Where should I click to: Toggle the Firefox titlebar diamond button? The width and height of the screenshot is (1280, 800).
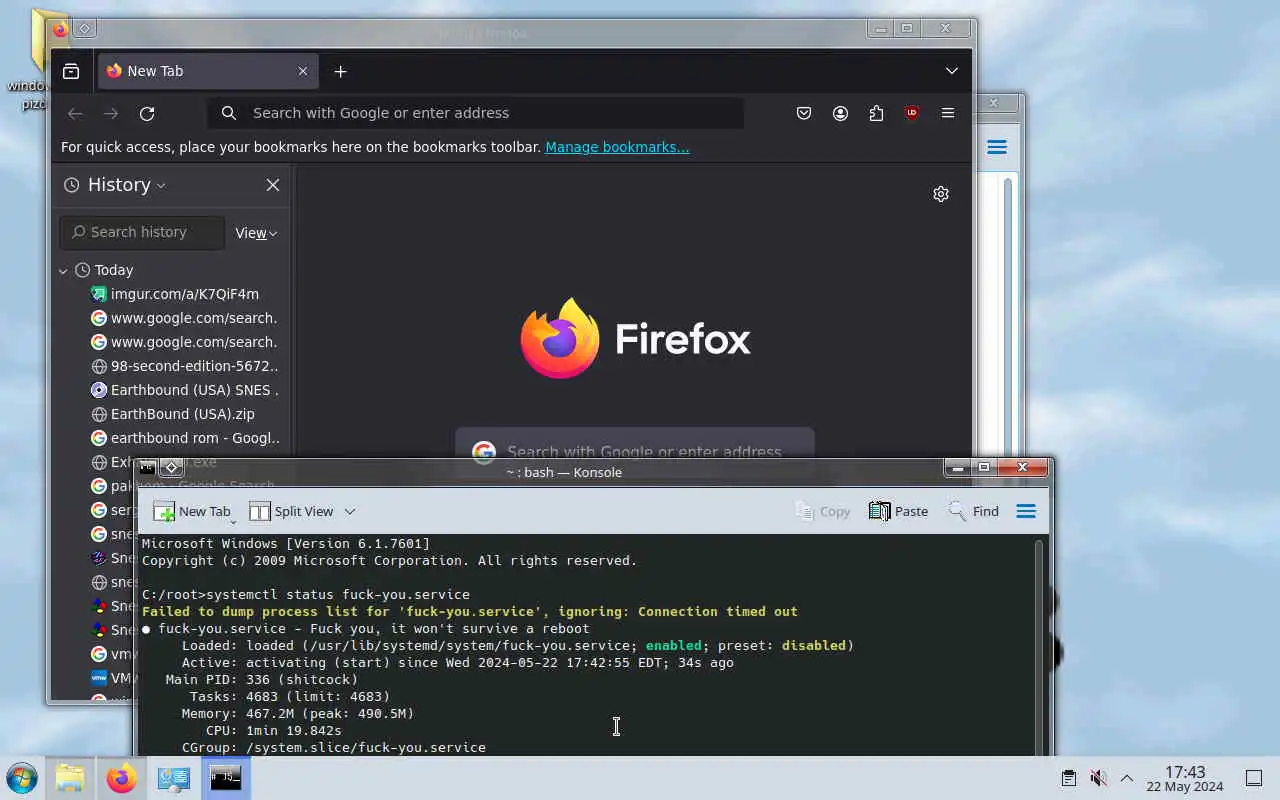[85, 29]
